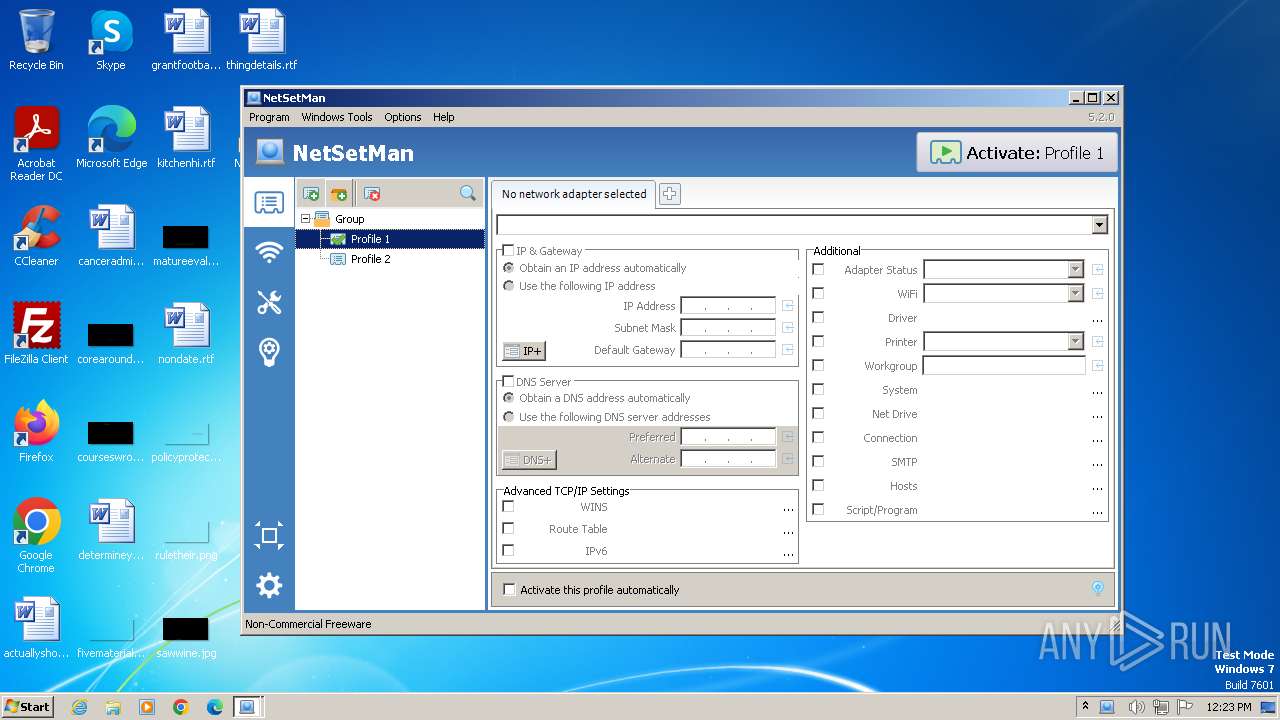The image size is (1280, 720).
Task: Open the Windows Start menu
Action: pos(28,707)
